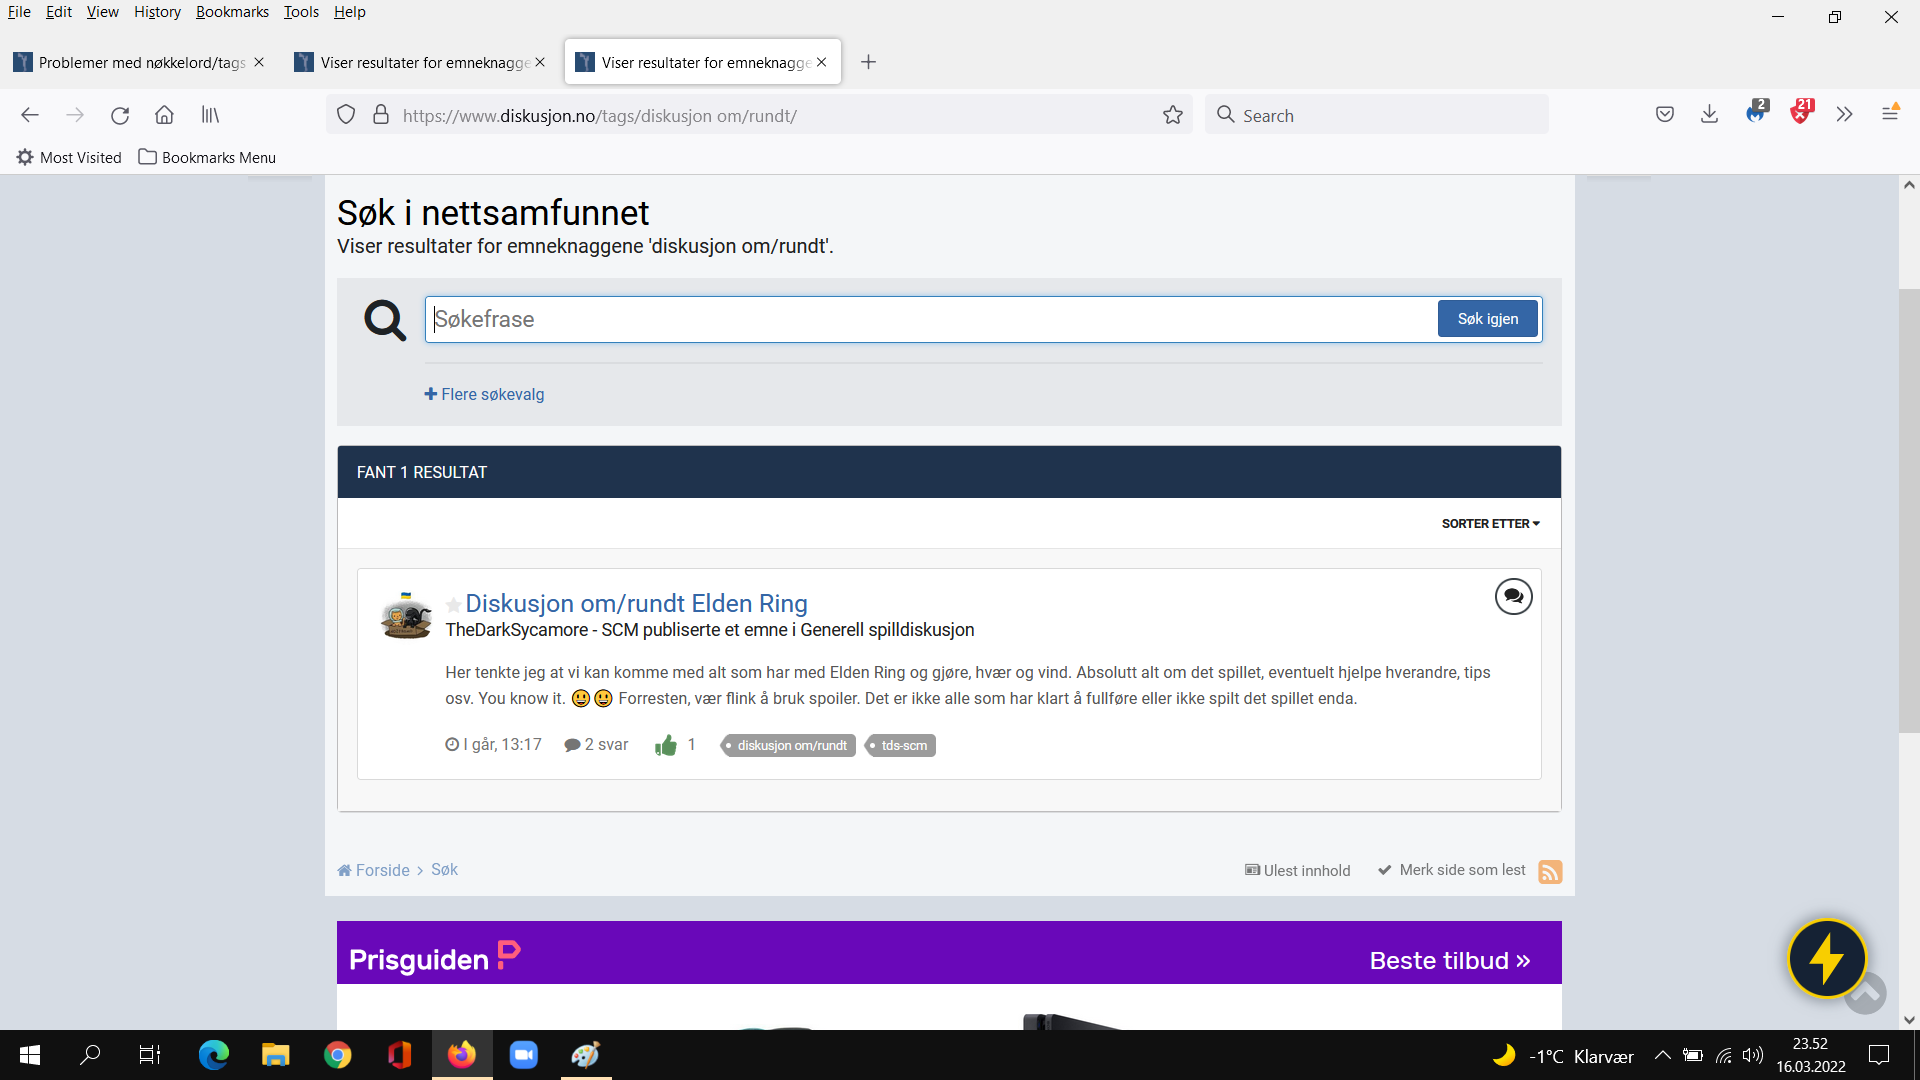Go to 'Forside' breadcrumb link
Image resolution: width=1920 pixels, height=1080 pixels.
click(x=373, y=870)
